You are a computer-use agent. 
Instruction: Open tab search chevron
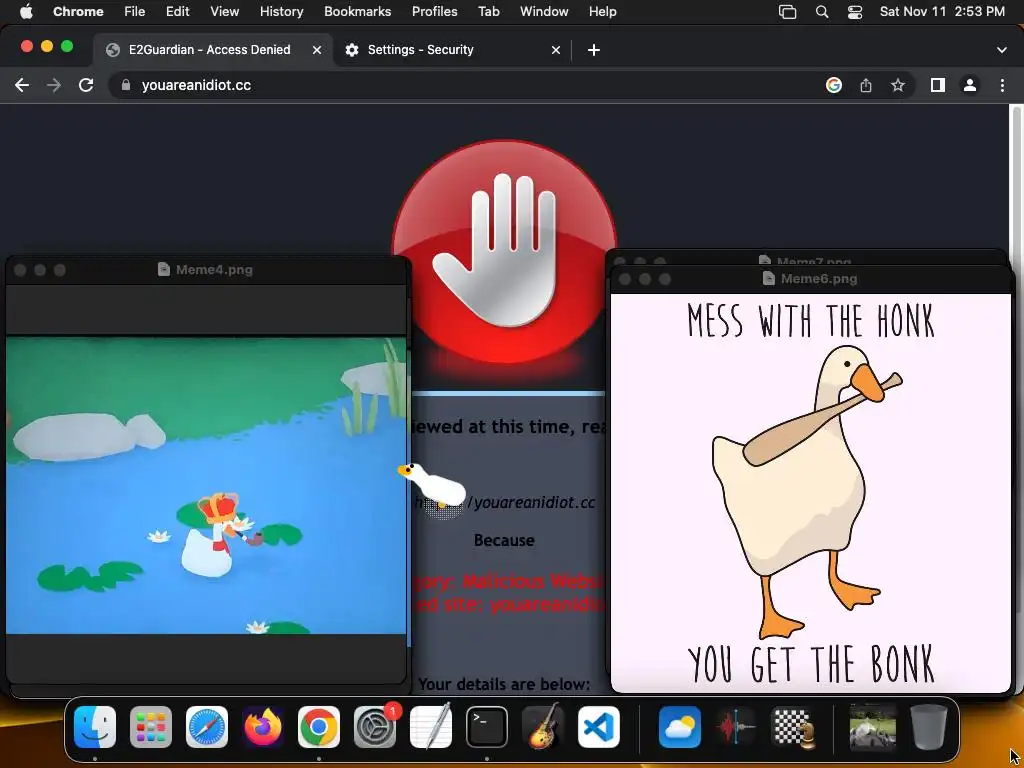click(x=1002, y=50)
